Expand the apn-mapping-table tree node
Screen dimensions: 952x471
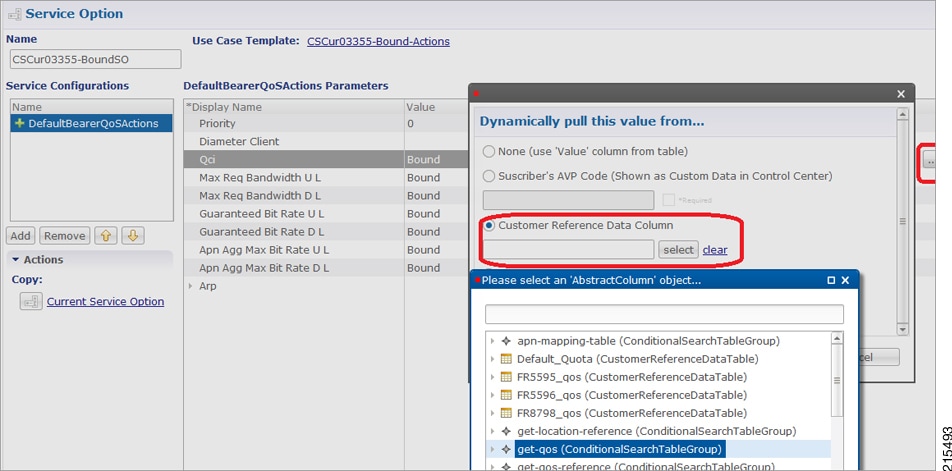pyautogui.click(x=492, y=341)
